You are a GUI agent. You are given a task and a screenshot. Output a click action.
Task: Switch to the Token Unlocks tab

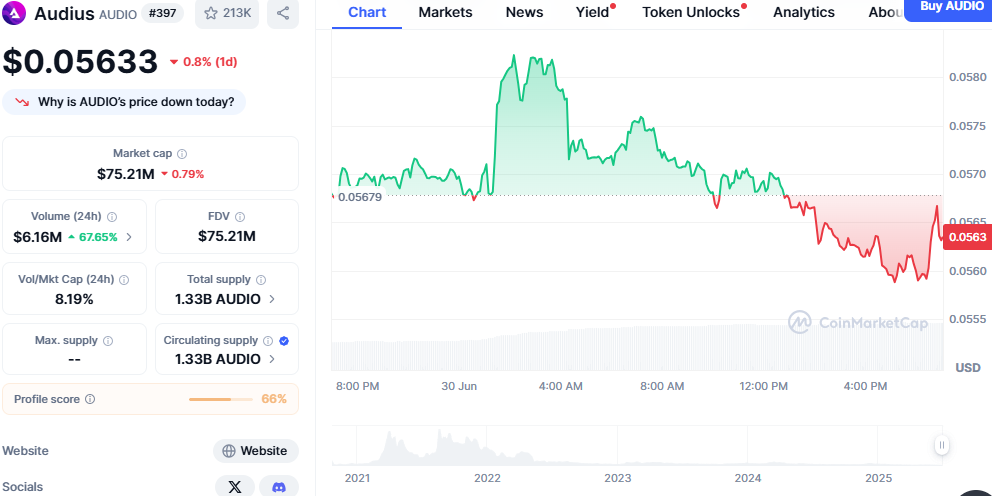(x=693, y=12)
